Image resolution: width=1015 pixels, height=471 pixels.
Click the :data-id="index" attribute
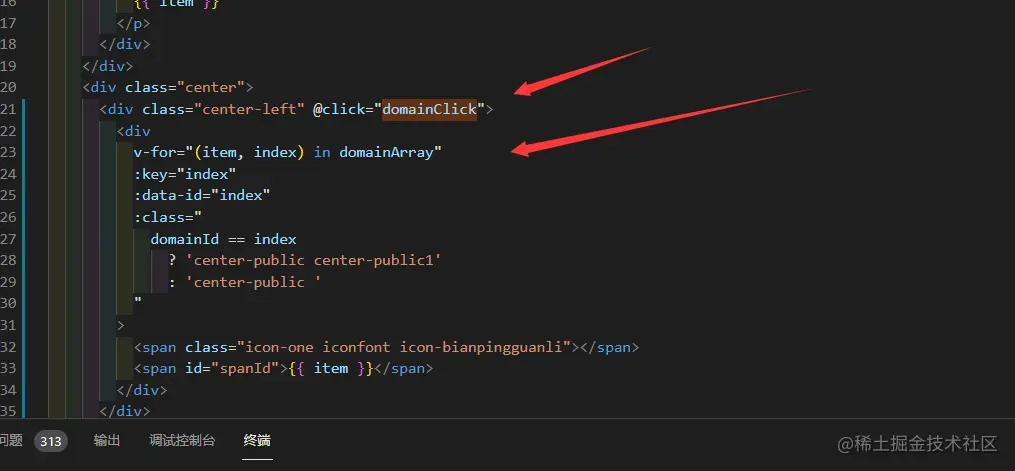[202, 195]
